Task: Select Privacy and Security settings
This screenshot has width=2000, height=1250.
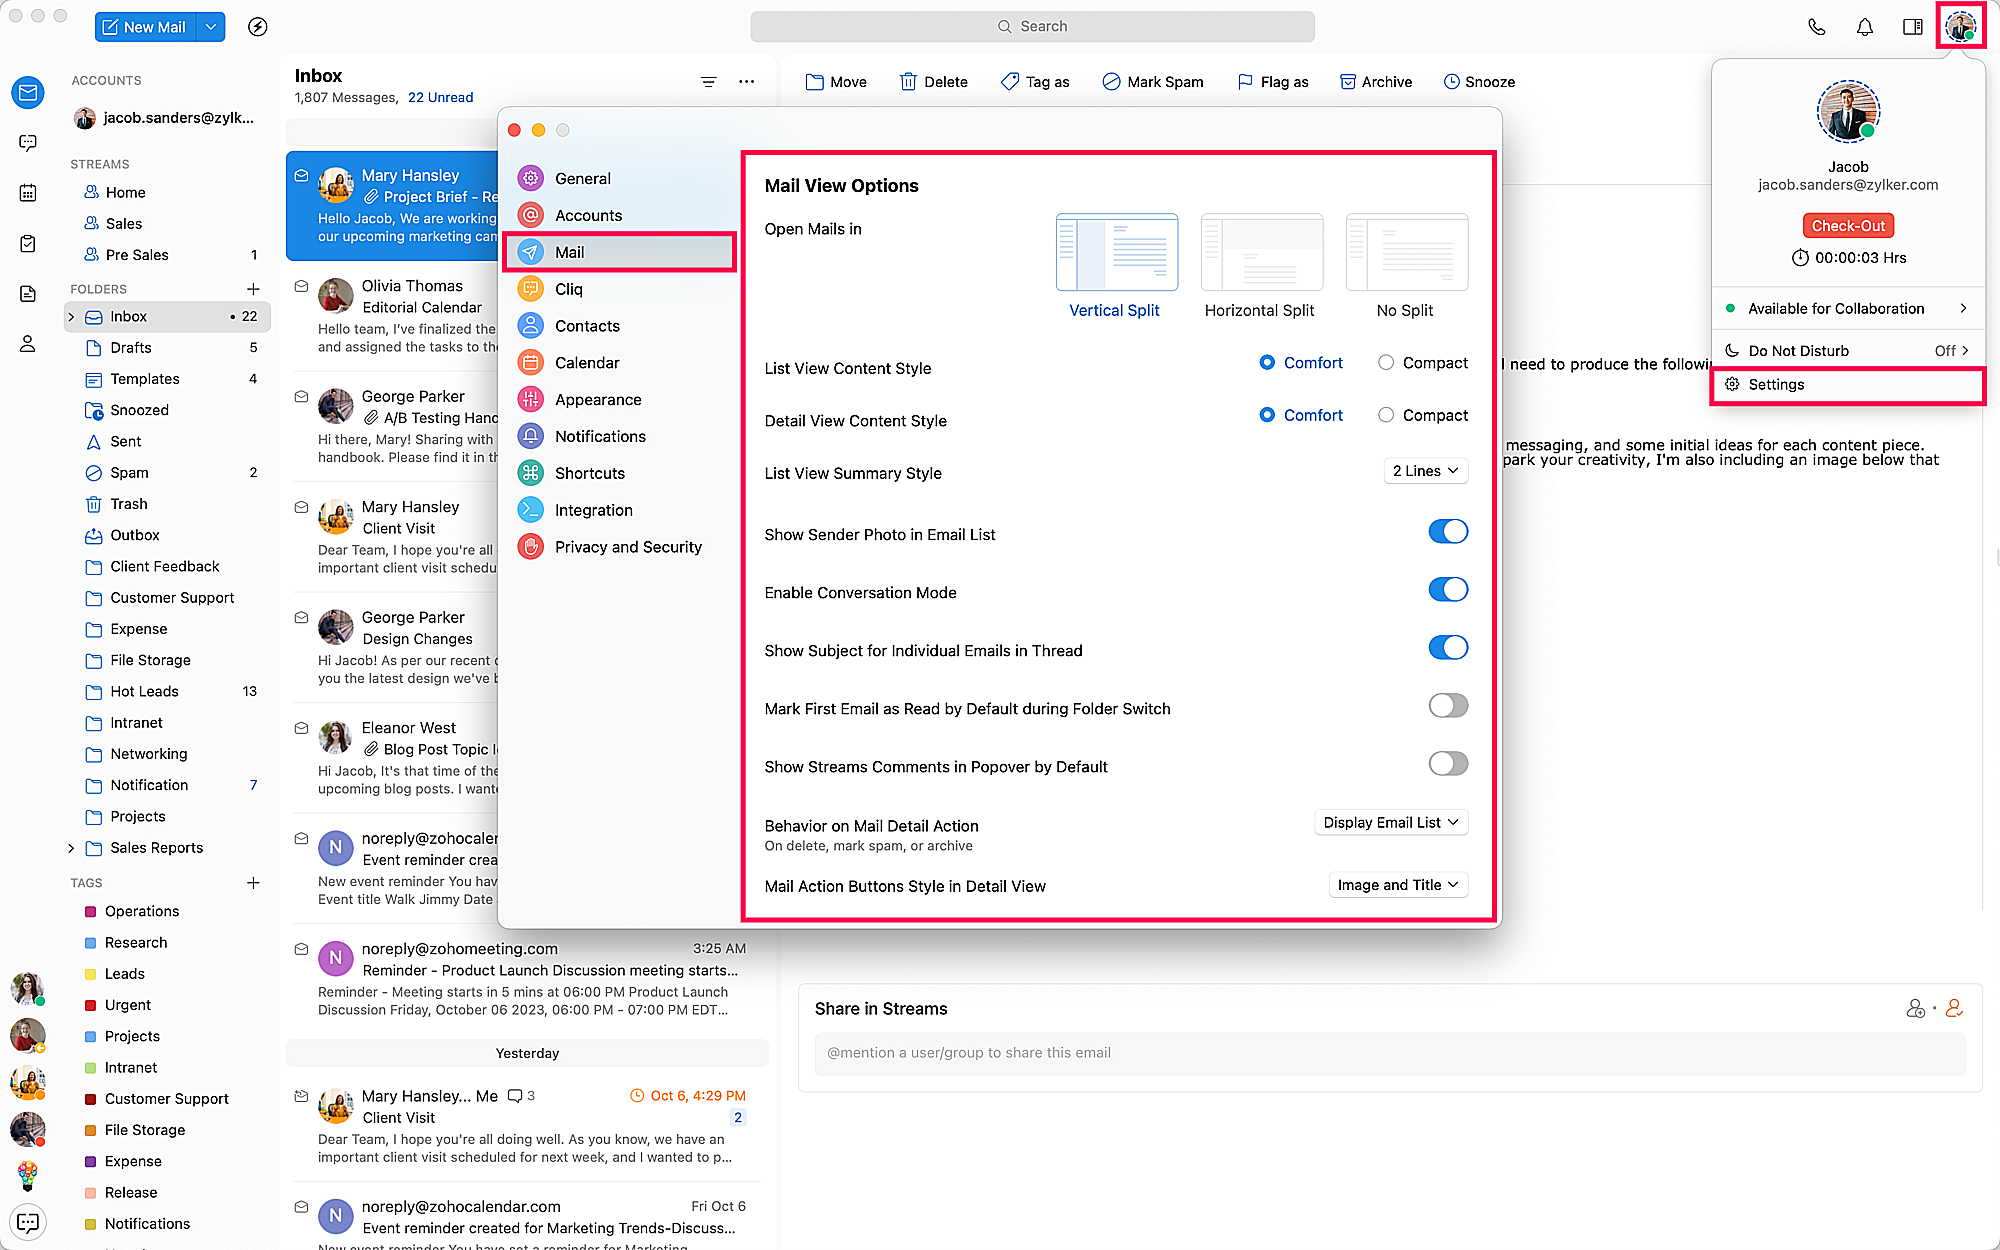Action: (628, 547)
